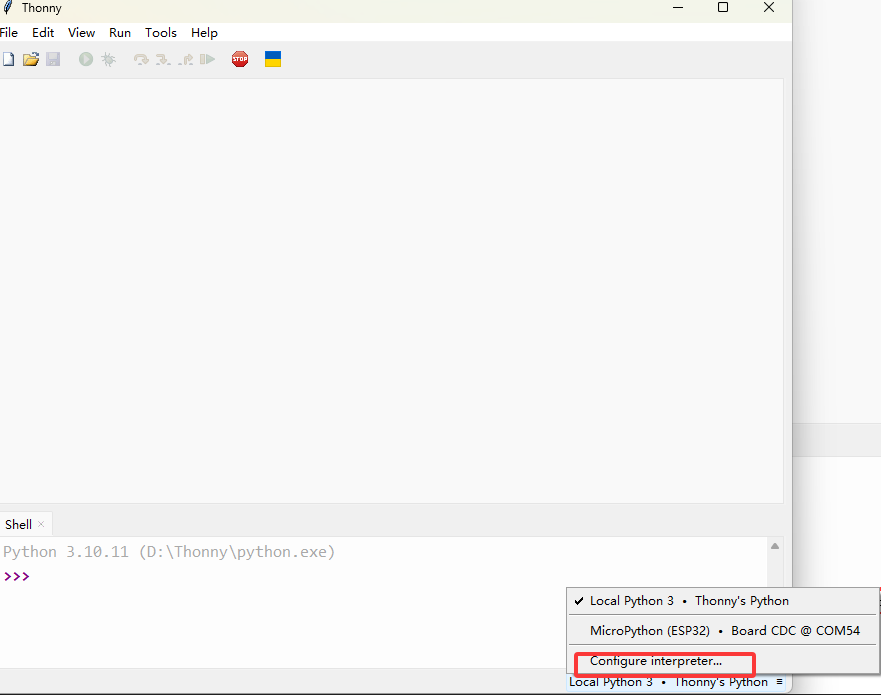
Task: Run current script with green play icon
Action: coord(86,60)
